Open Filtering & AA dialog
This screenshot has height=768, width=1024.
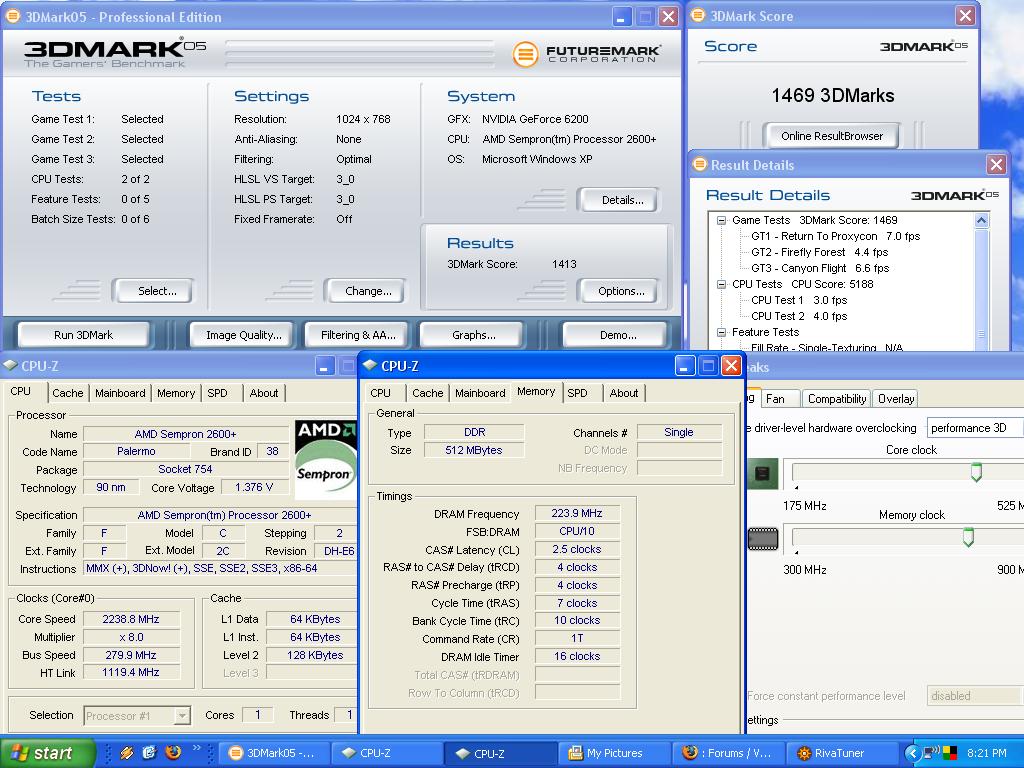click(358, 335)
